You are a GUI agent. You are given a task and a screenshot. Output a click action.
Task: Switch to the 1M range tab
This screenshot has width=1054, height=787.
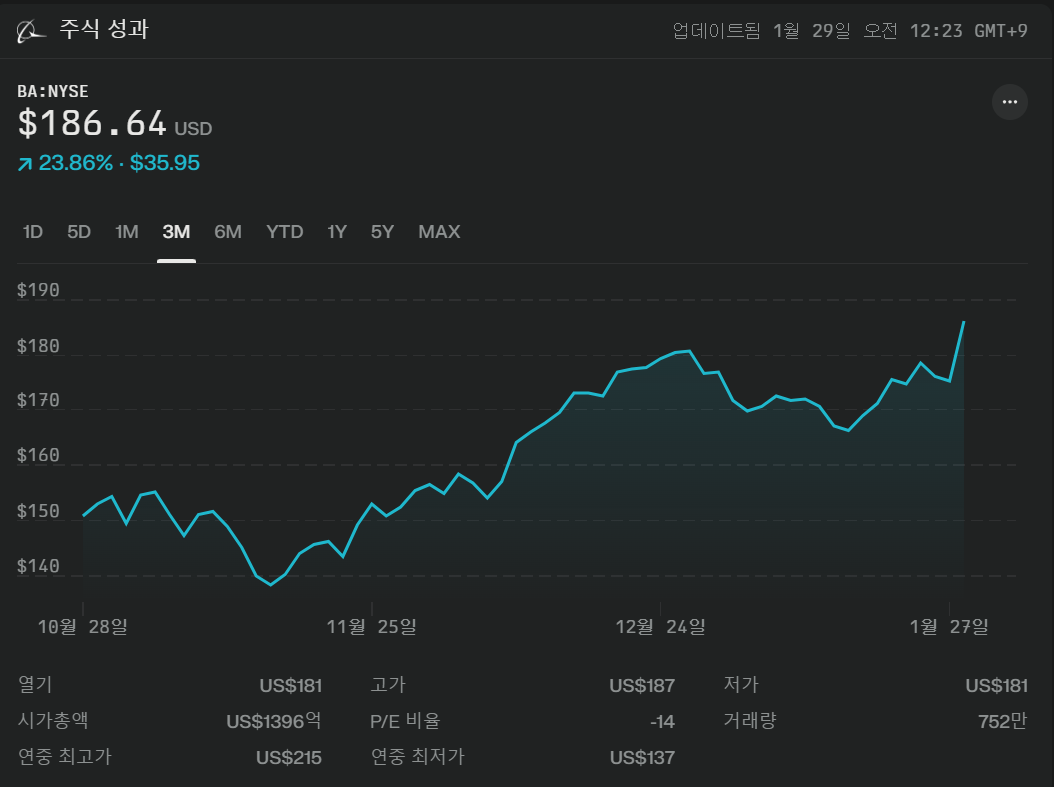tap(126, 232)
